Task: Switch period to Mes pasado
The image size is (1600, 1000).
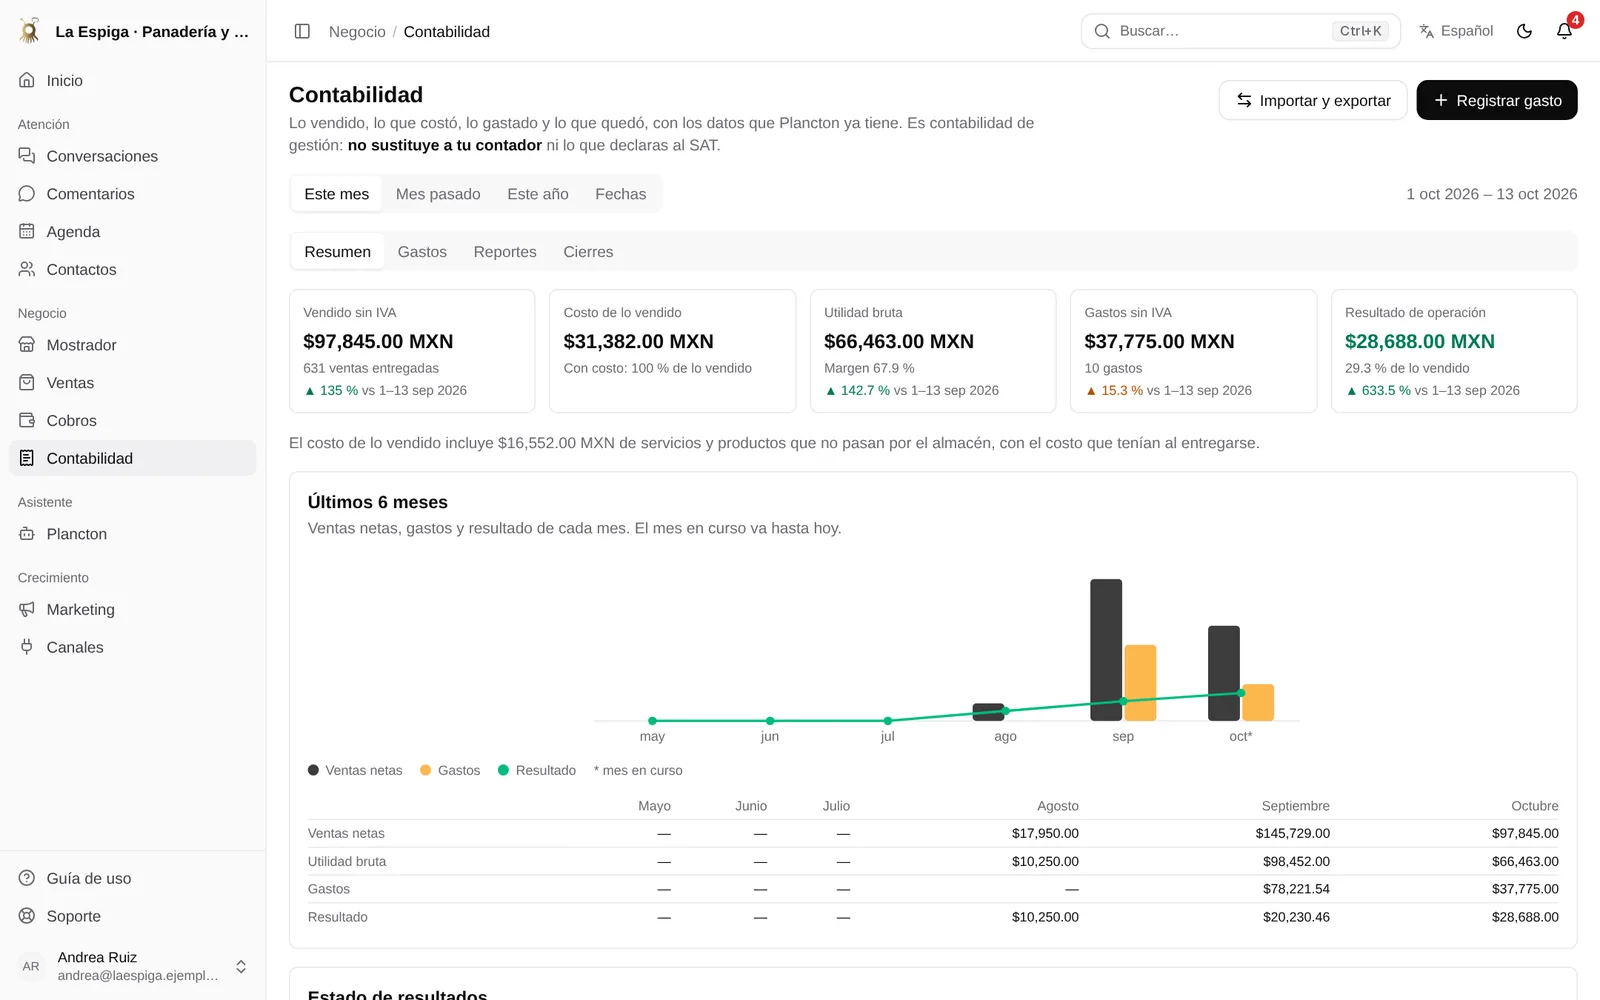Action: coord(438,194)
